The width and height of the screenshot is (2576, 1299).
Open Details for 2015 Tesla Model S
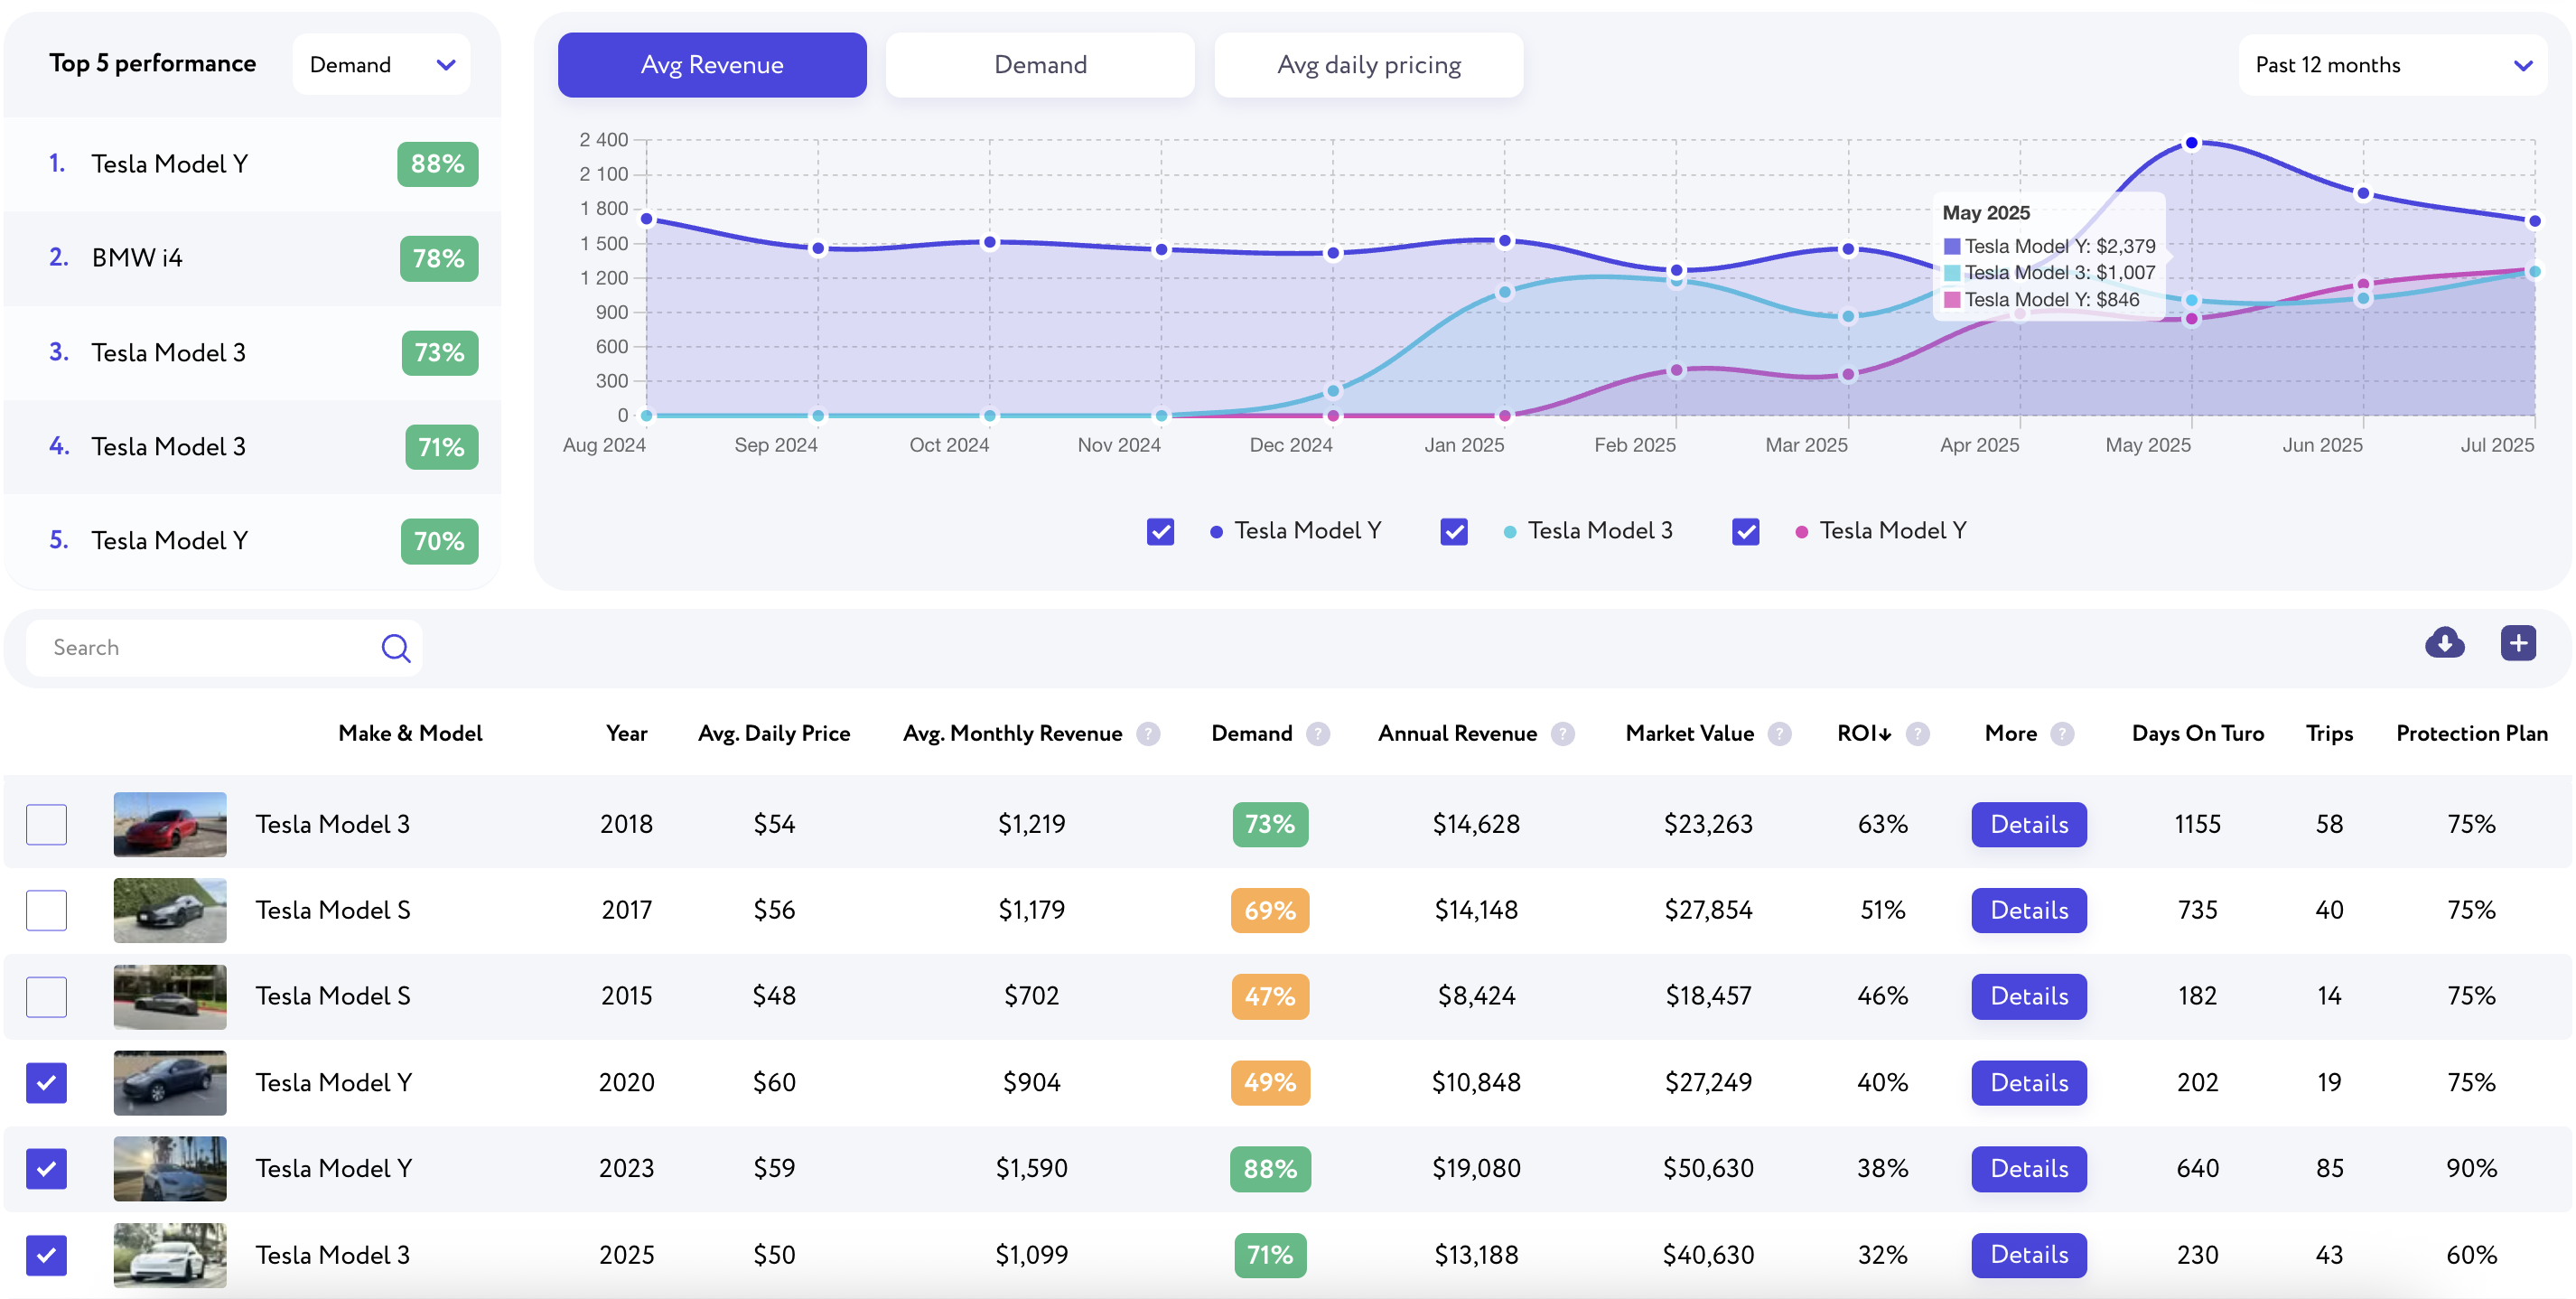2029,997
